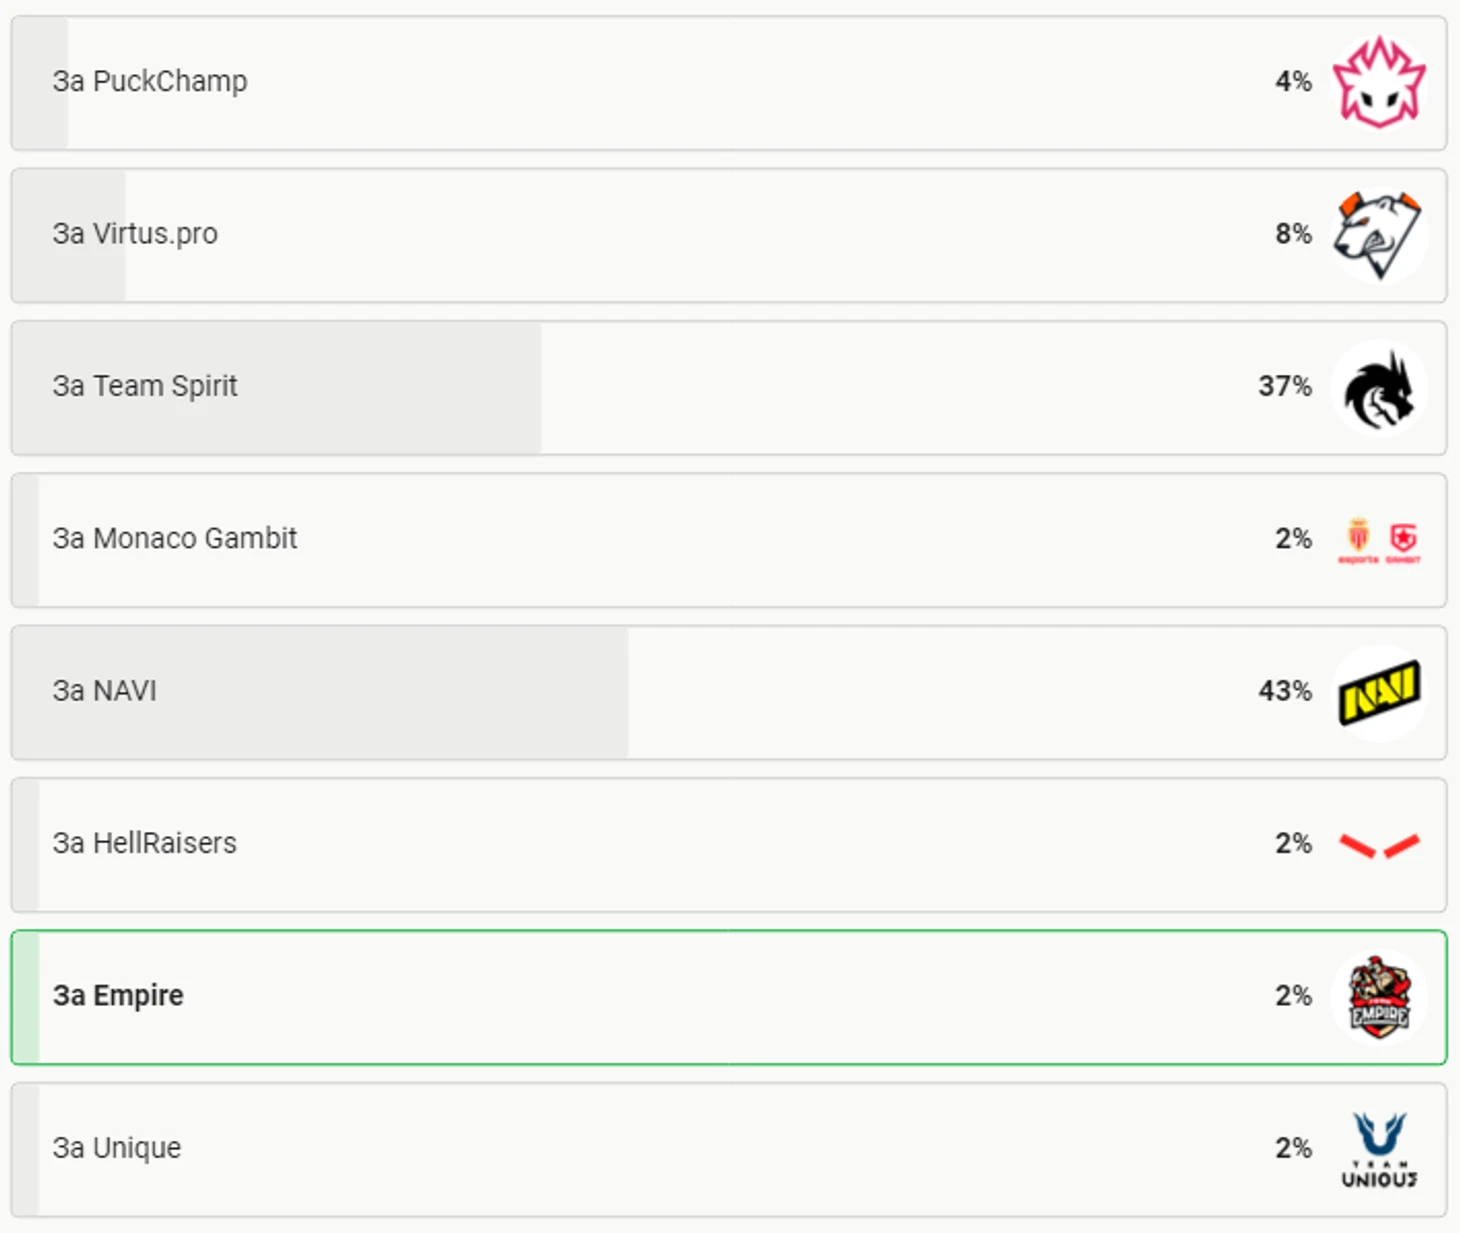1460x1233 pixels.
Task: Click the 43% result for NAVI
Action: point(1284,691)
